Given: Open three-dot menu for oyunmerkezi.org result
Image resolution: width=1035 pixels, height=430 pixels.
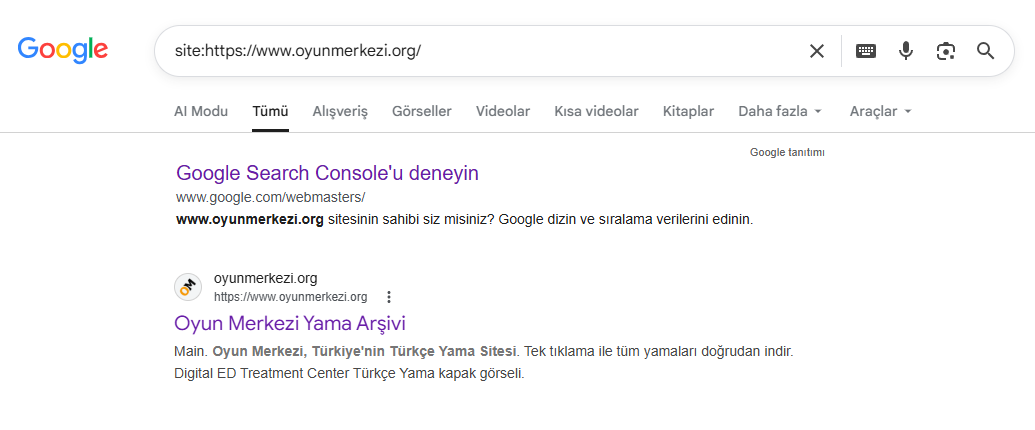Looking at the screenshot, I should coord(389,297).
